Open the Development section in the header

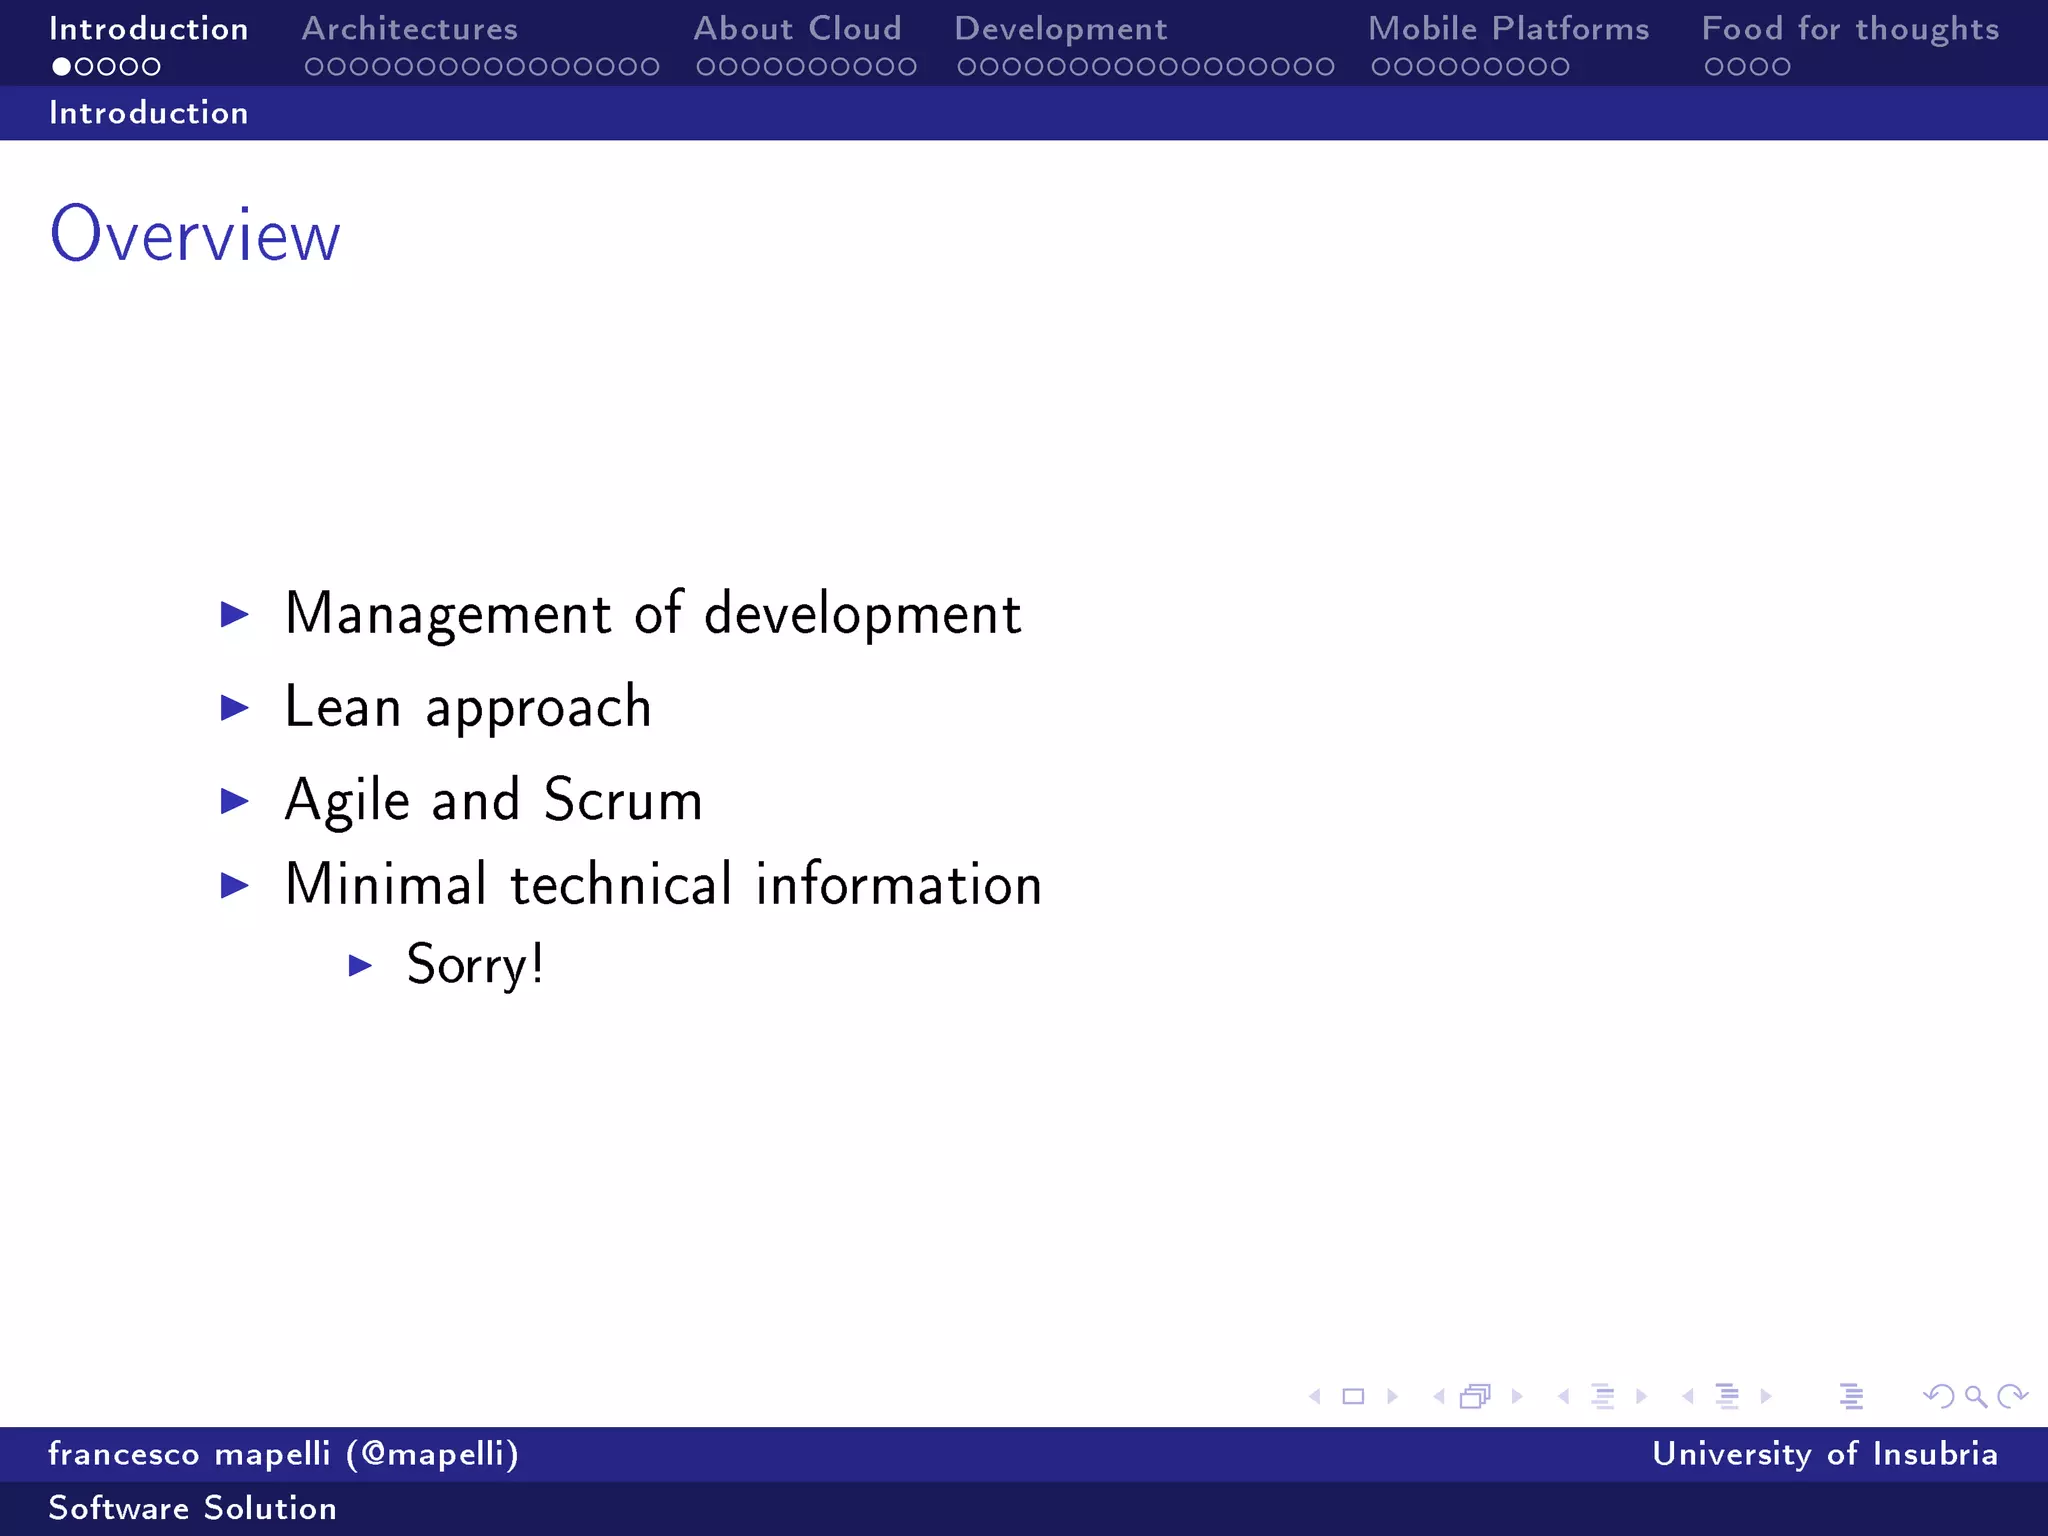click(1061, 30)
